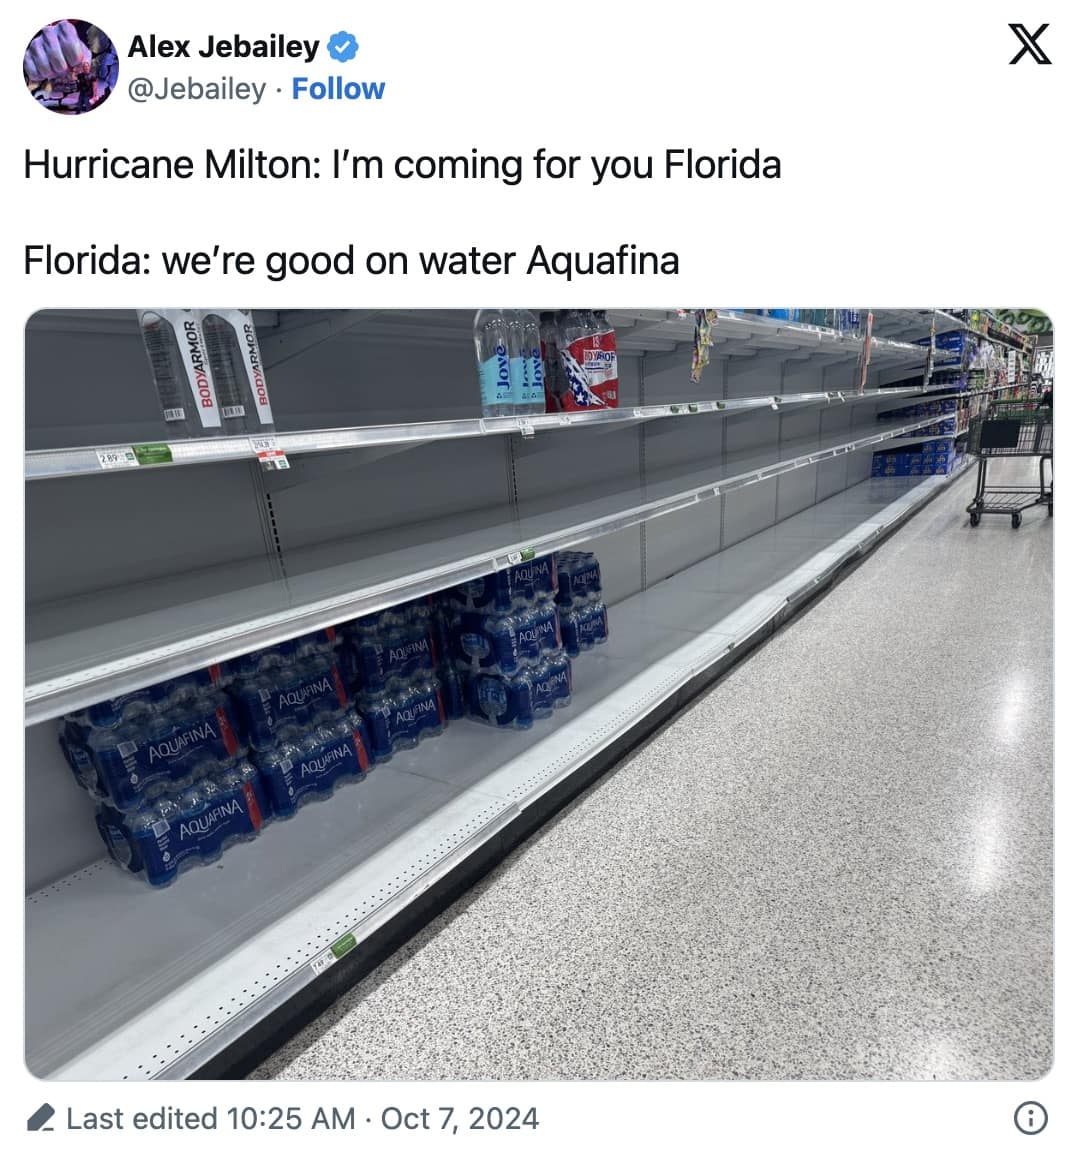Open the tweet info icon

coord(1030,1118)
